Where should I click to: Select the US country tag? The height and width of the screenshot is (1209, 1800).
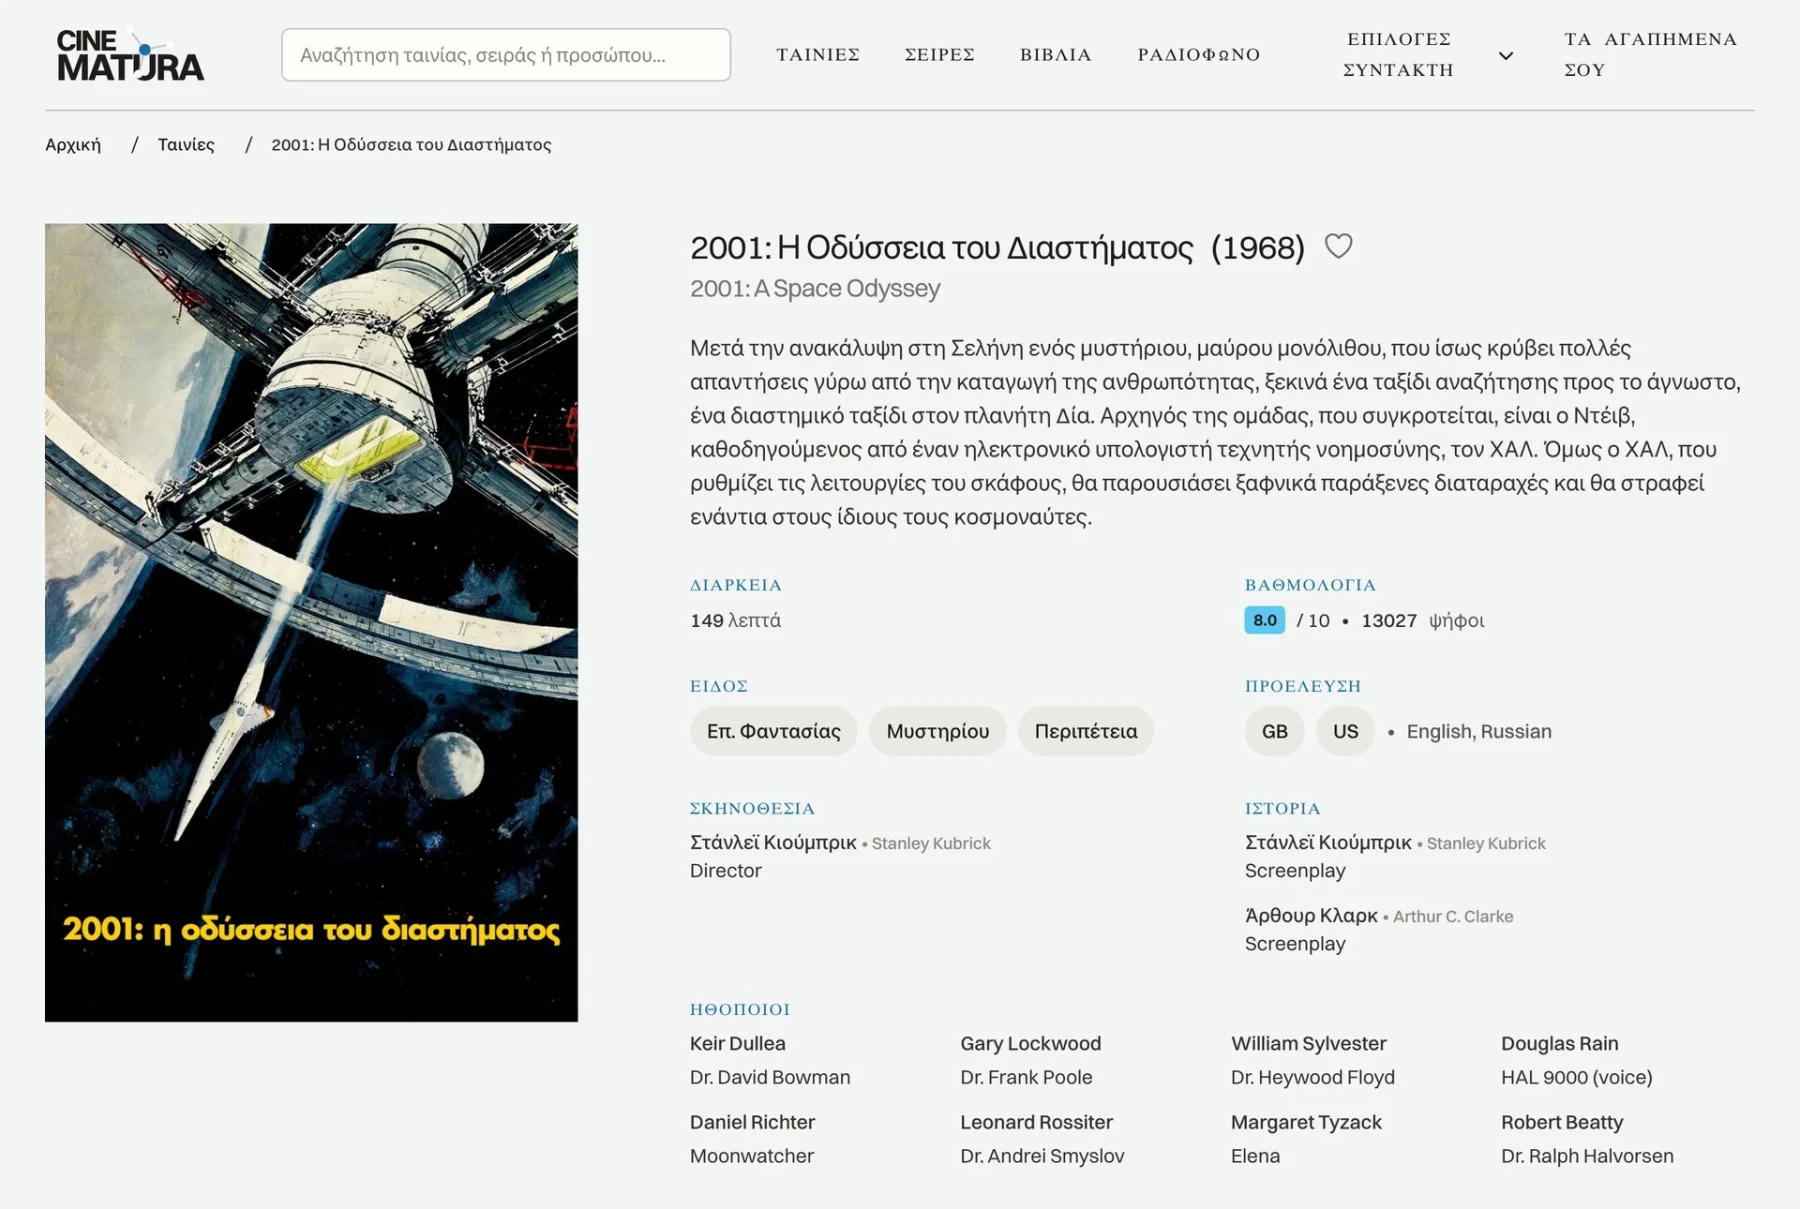coord(1346,731)
